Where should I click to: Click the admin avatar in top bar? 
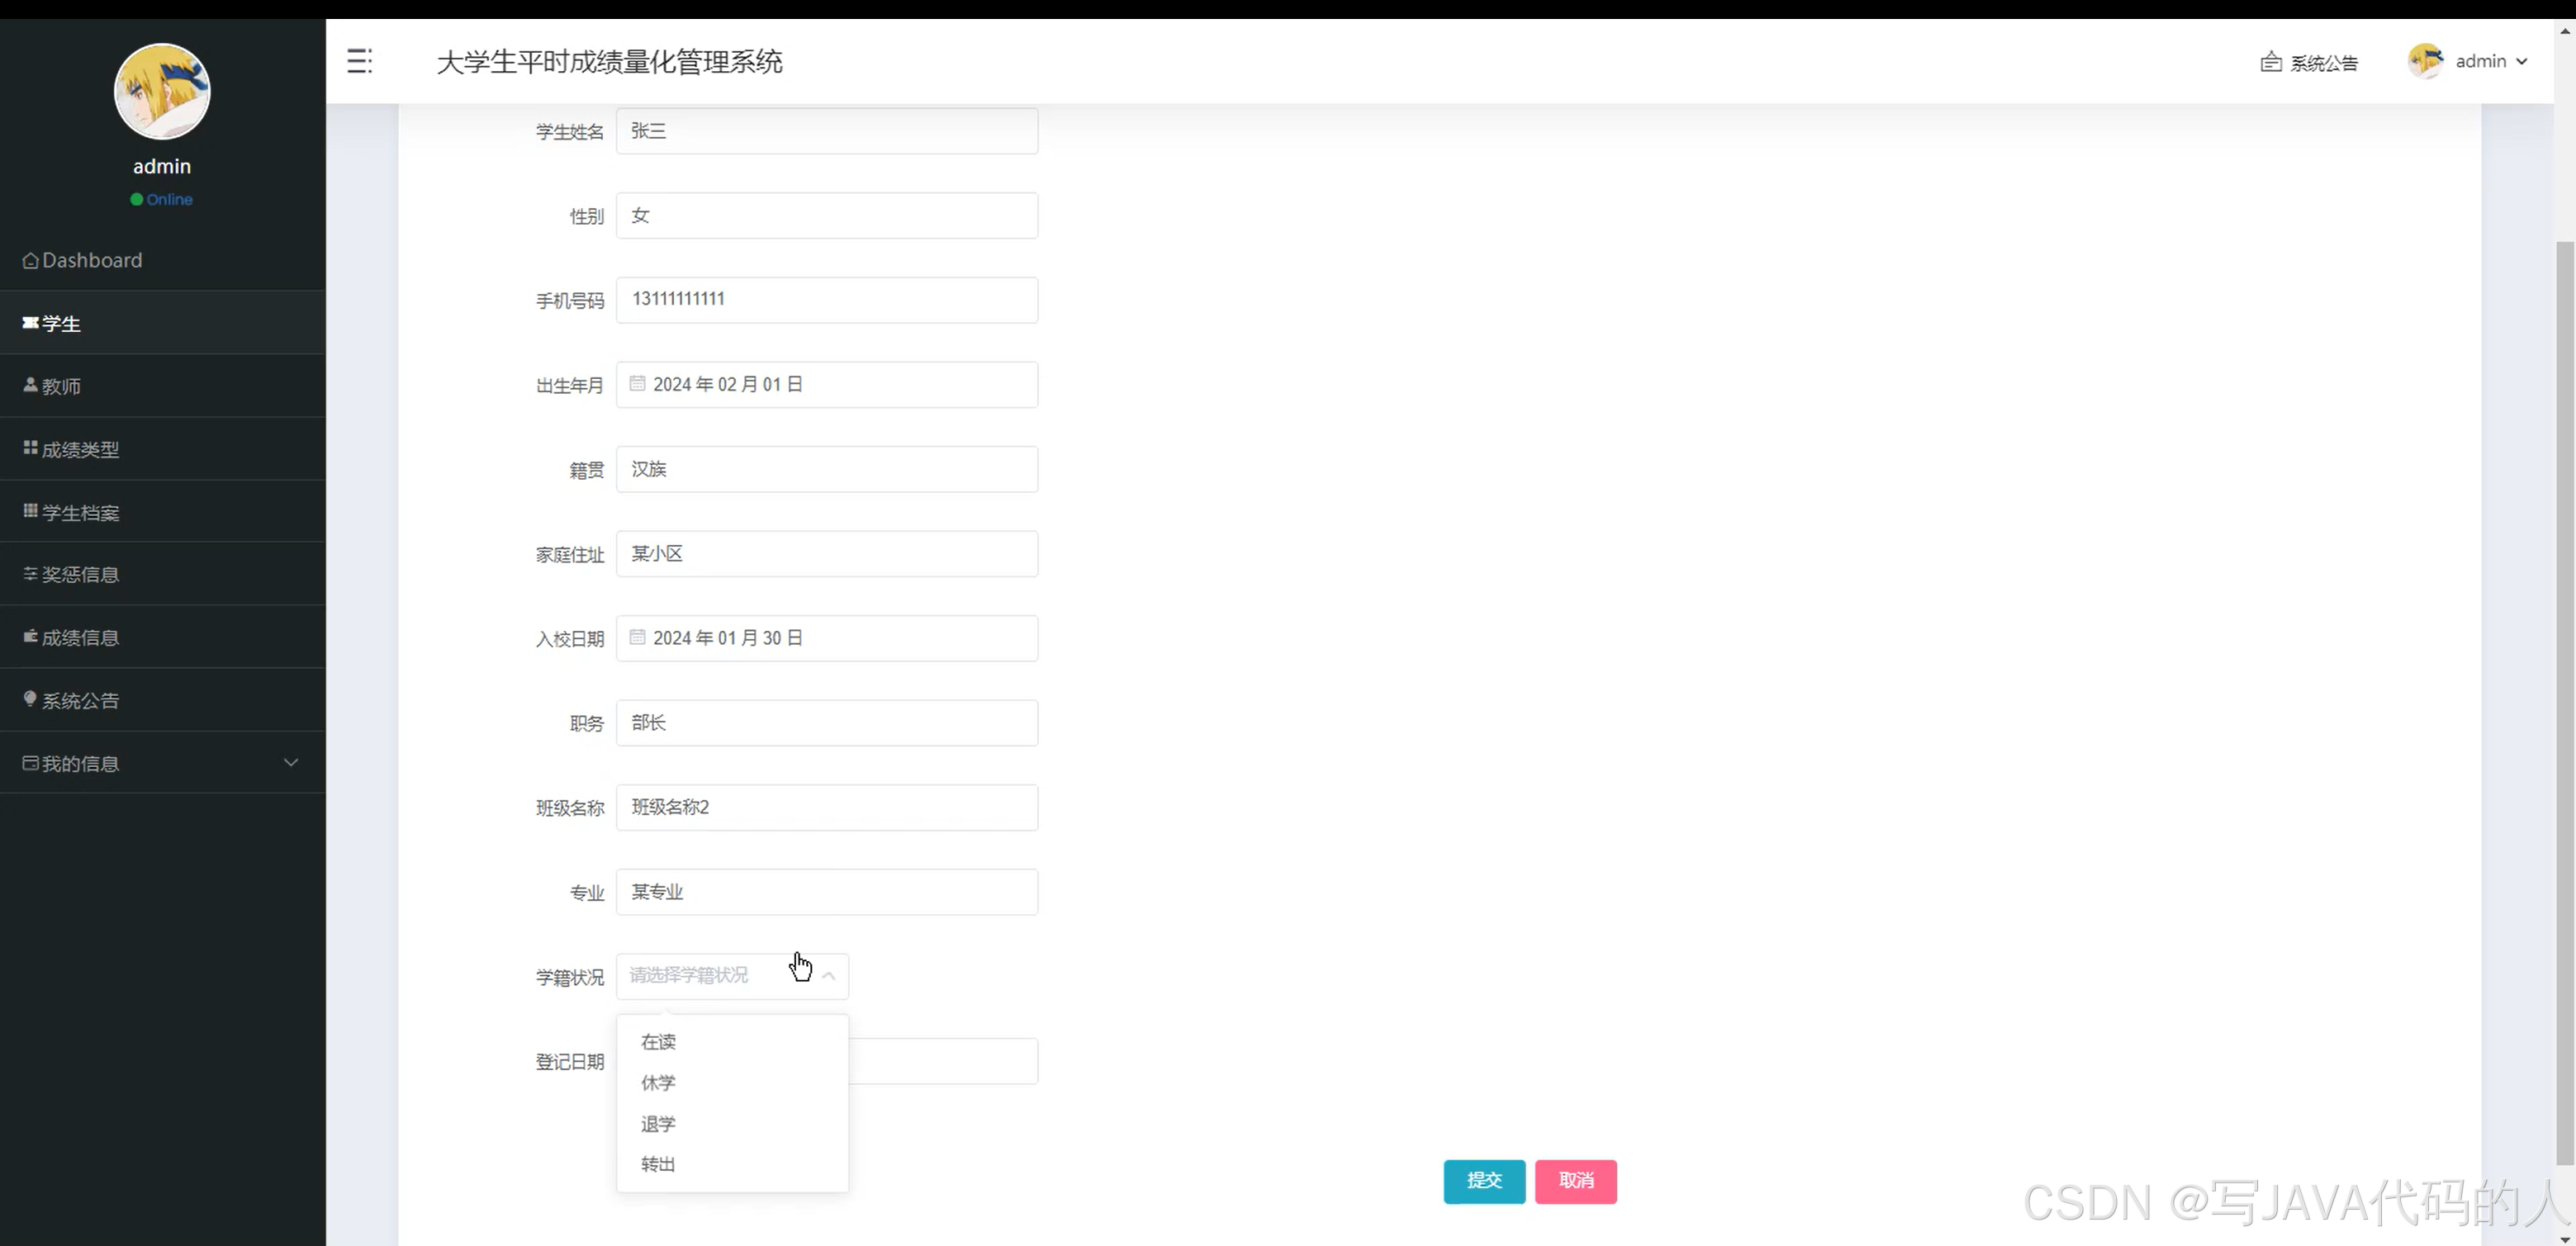coord(2425,62)
